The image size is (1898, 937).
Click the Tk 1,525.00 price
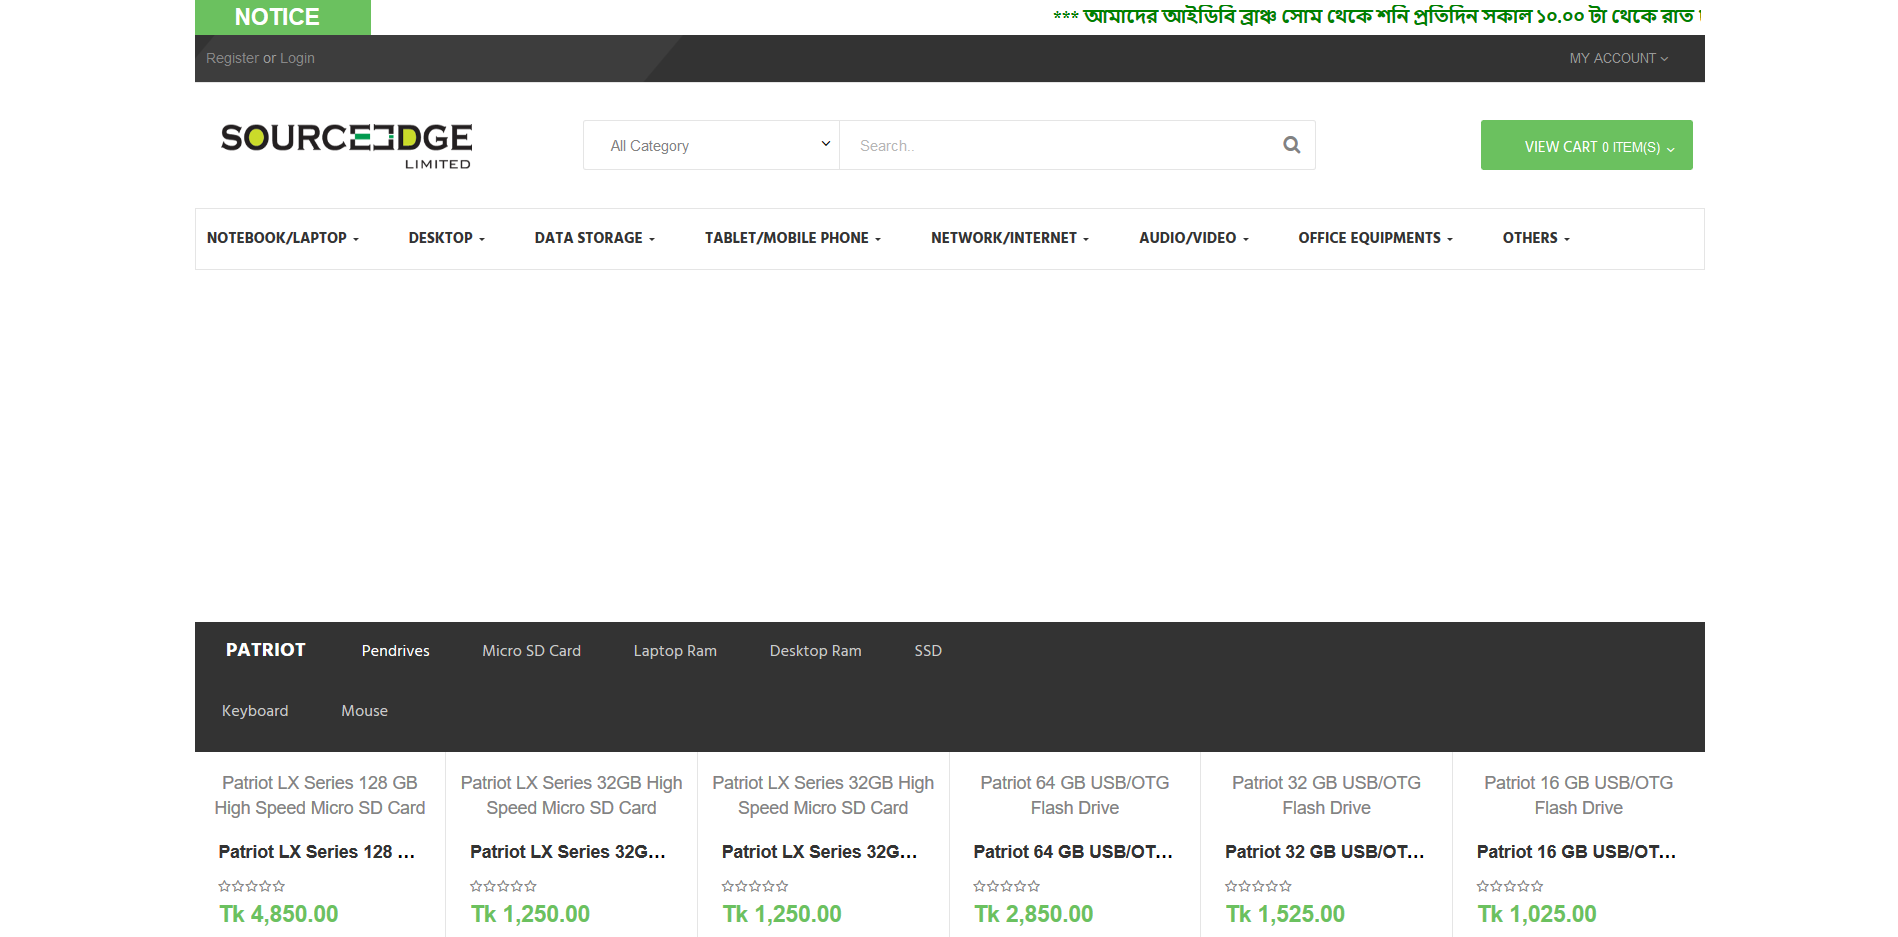(x=1286, y=914)
